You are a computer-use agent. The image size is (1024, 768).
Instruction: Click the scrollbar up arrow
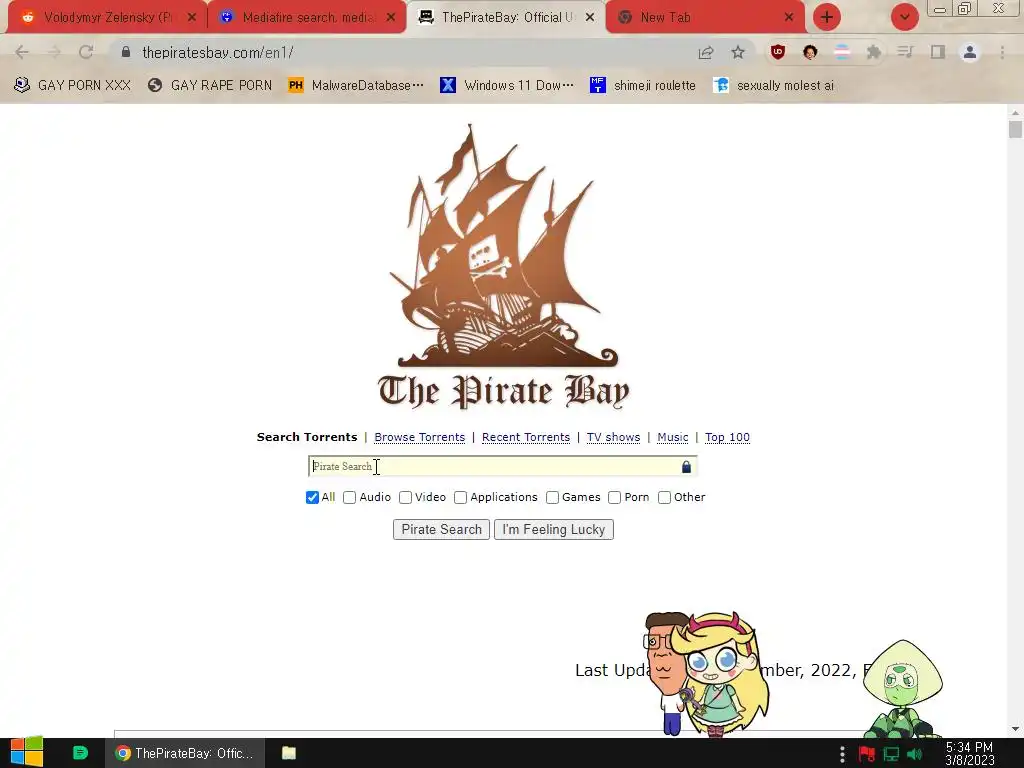[x=1015, y=112]
